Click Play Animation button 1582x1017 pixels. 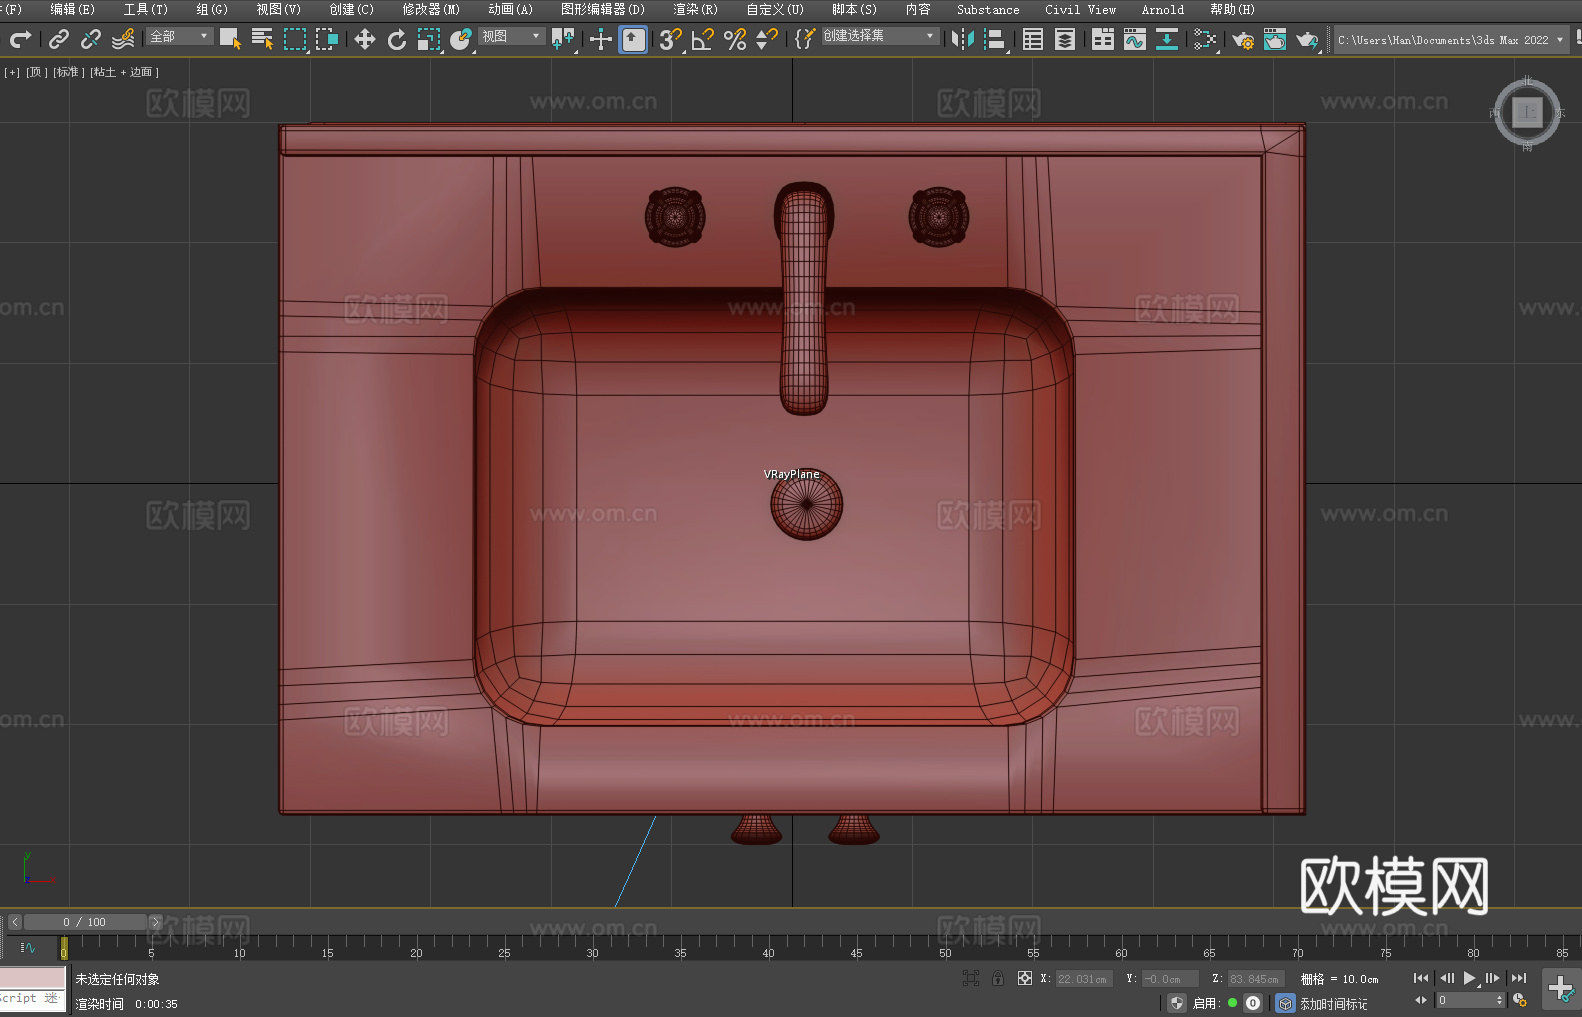tap(1469, 978)
